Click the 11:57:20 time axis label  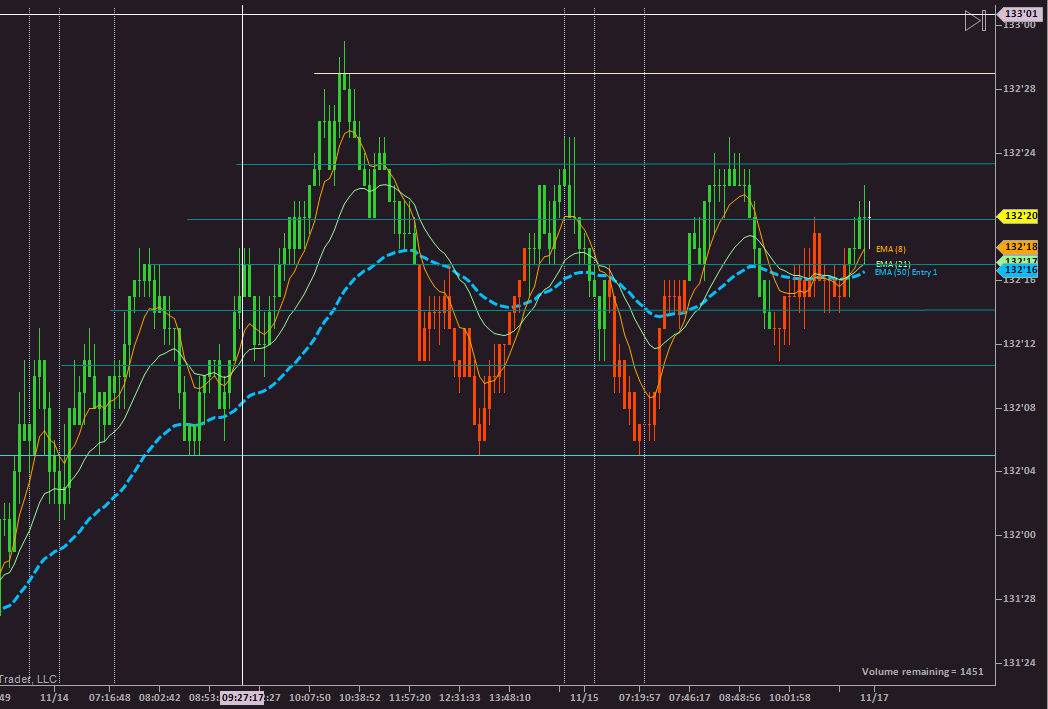click(410, 698)
